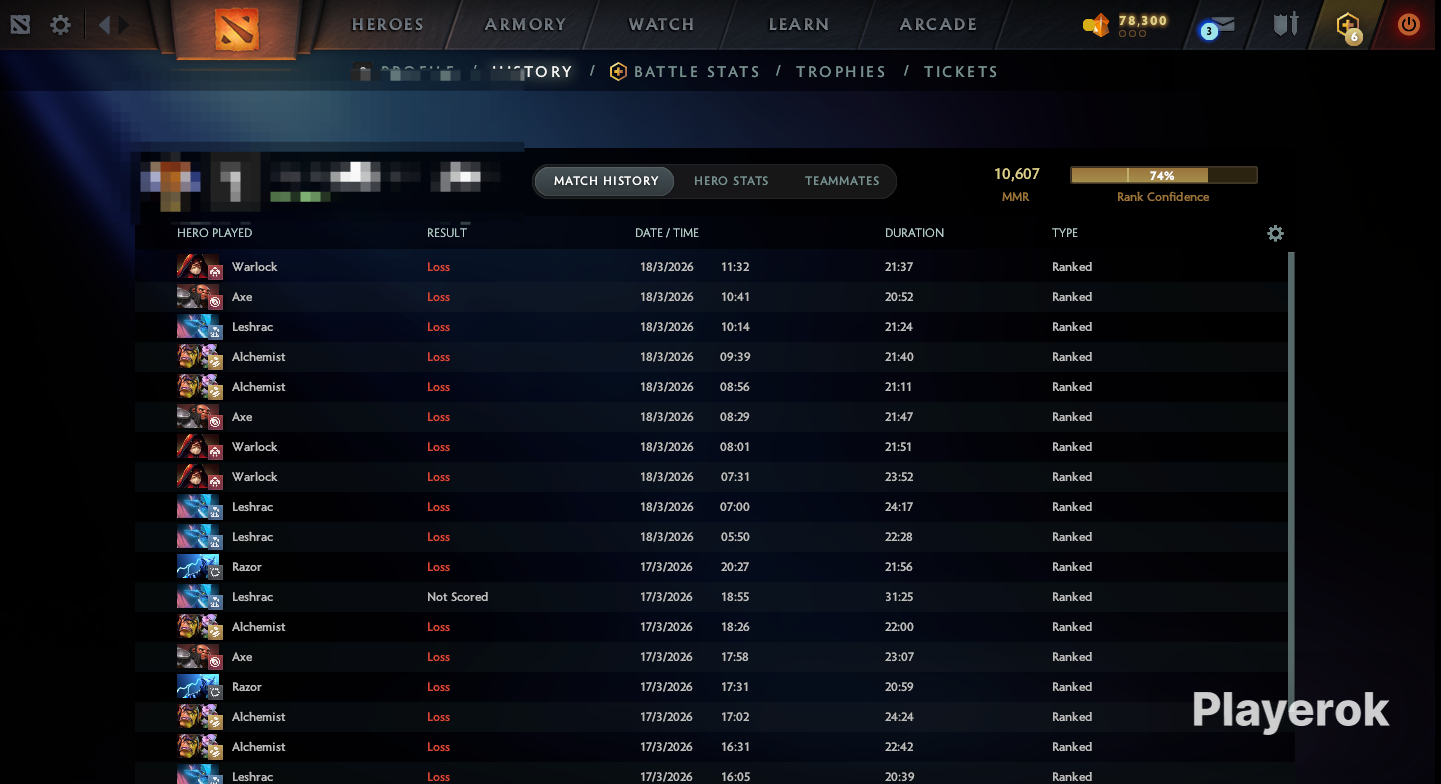Click the shards currency icon
Viewport: 1441px width, 784px height.
pos(1097,26)
